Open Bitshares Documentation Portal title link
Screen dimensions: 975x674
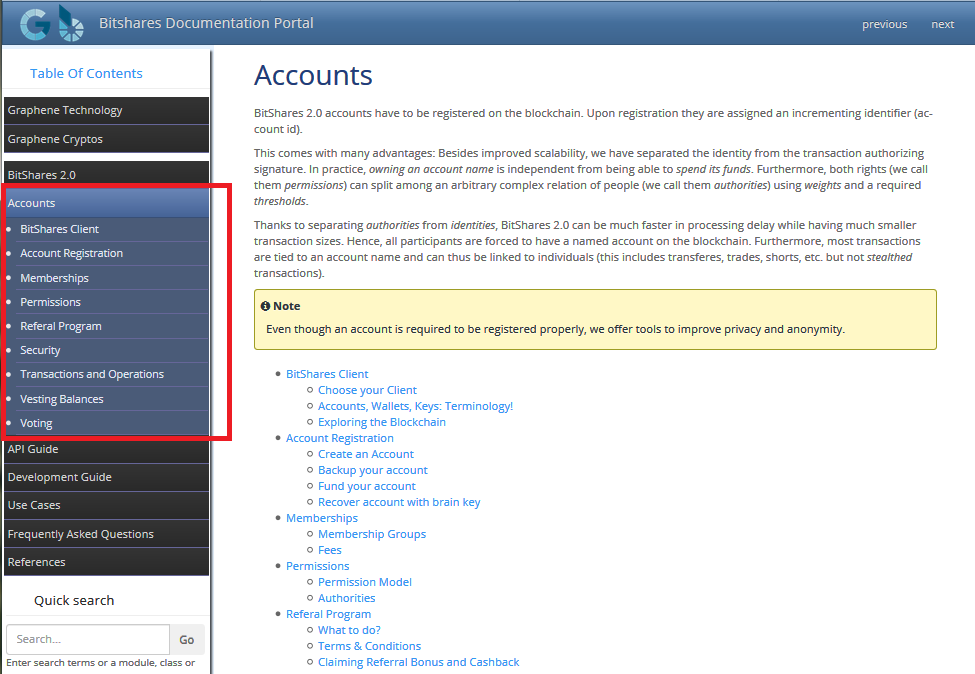tap(206, 23)
